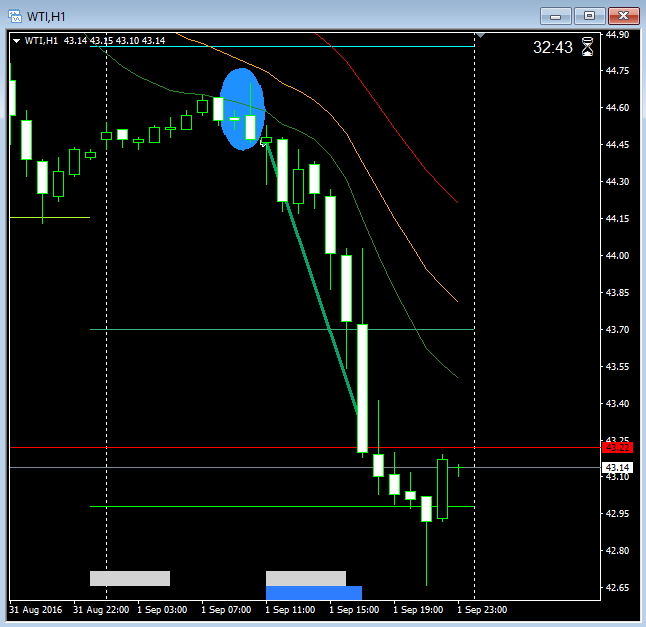This screenshot has height=627, width=646.
Task: Maximize the WTI,H1 chart window
Action: click(x=589, y=16)
